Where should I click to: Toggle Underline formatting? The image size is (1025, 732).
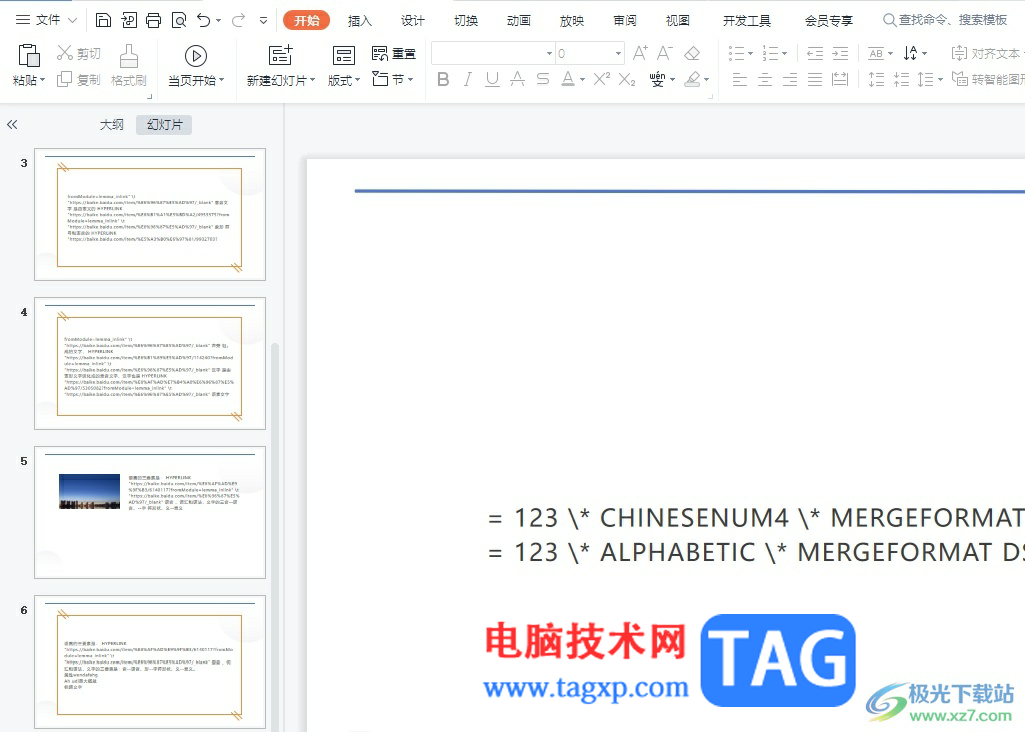pos(492,80)
